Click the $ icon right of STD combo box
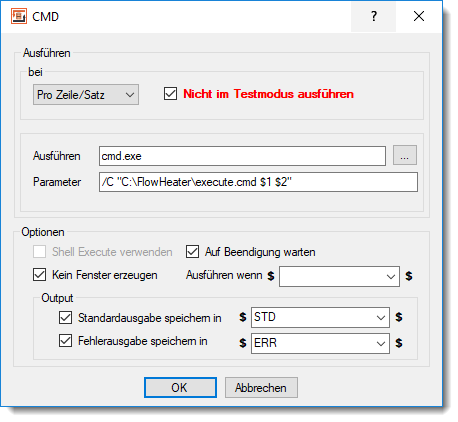 [x=399, y=317]
